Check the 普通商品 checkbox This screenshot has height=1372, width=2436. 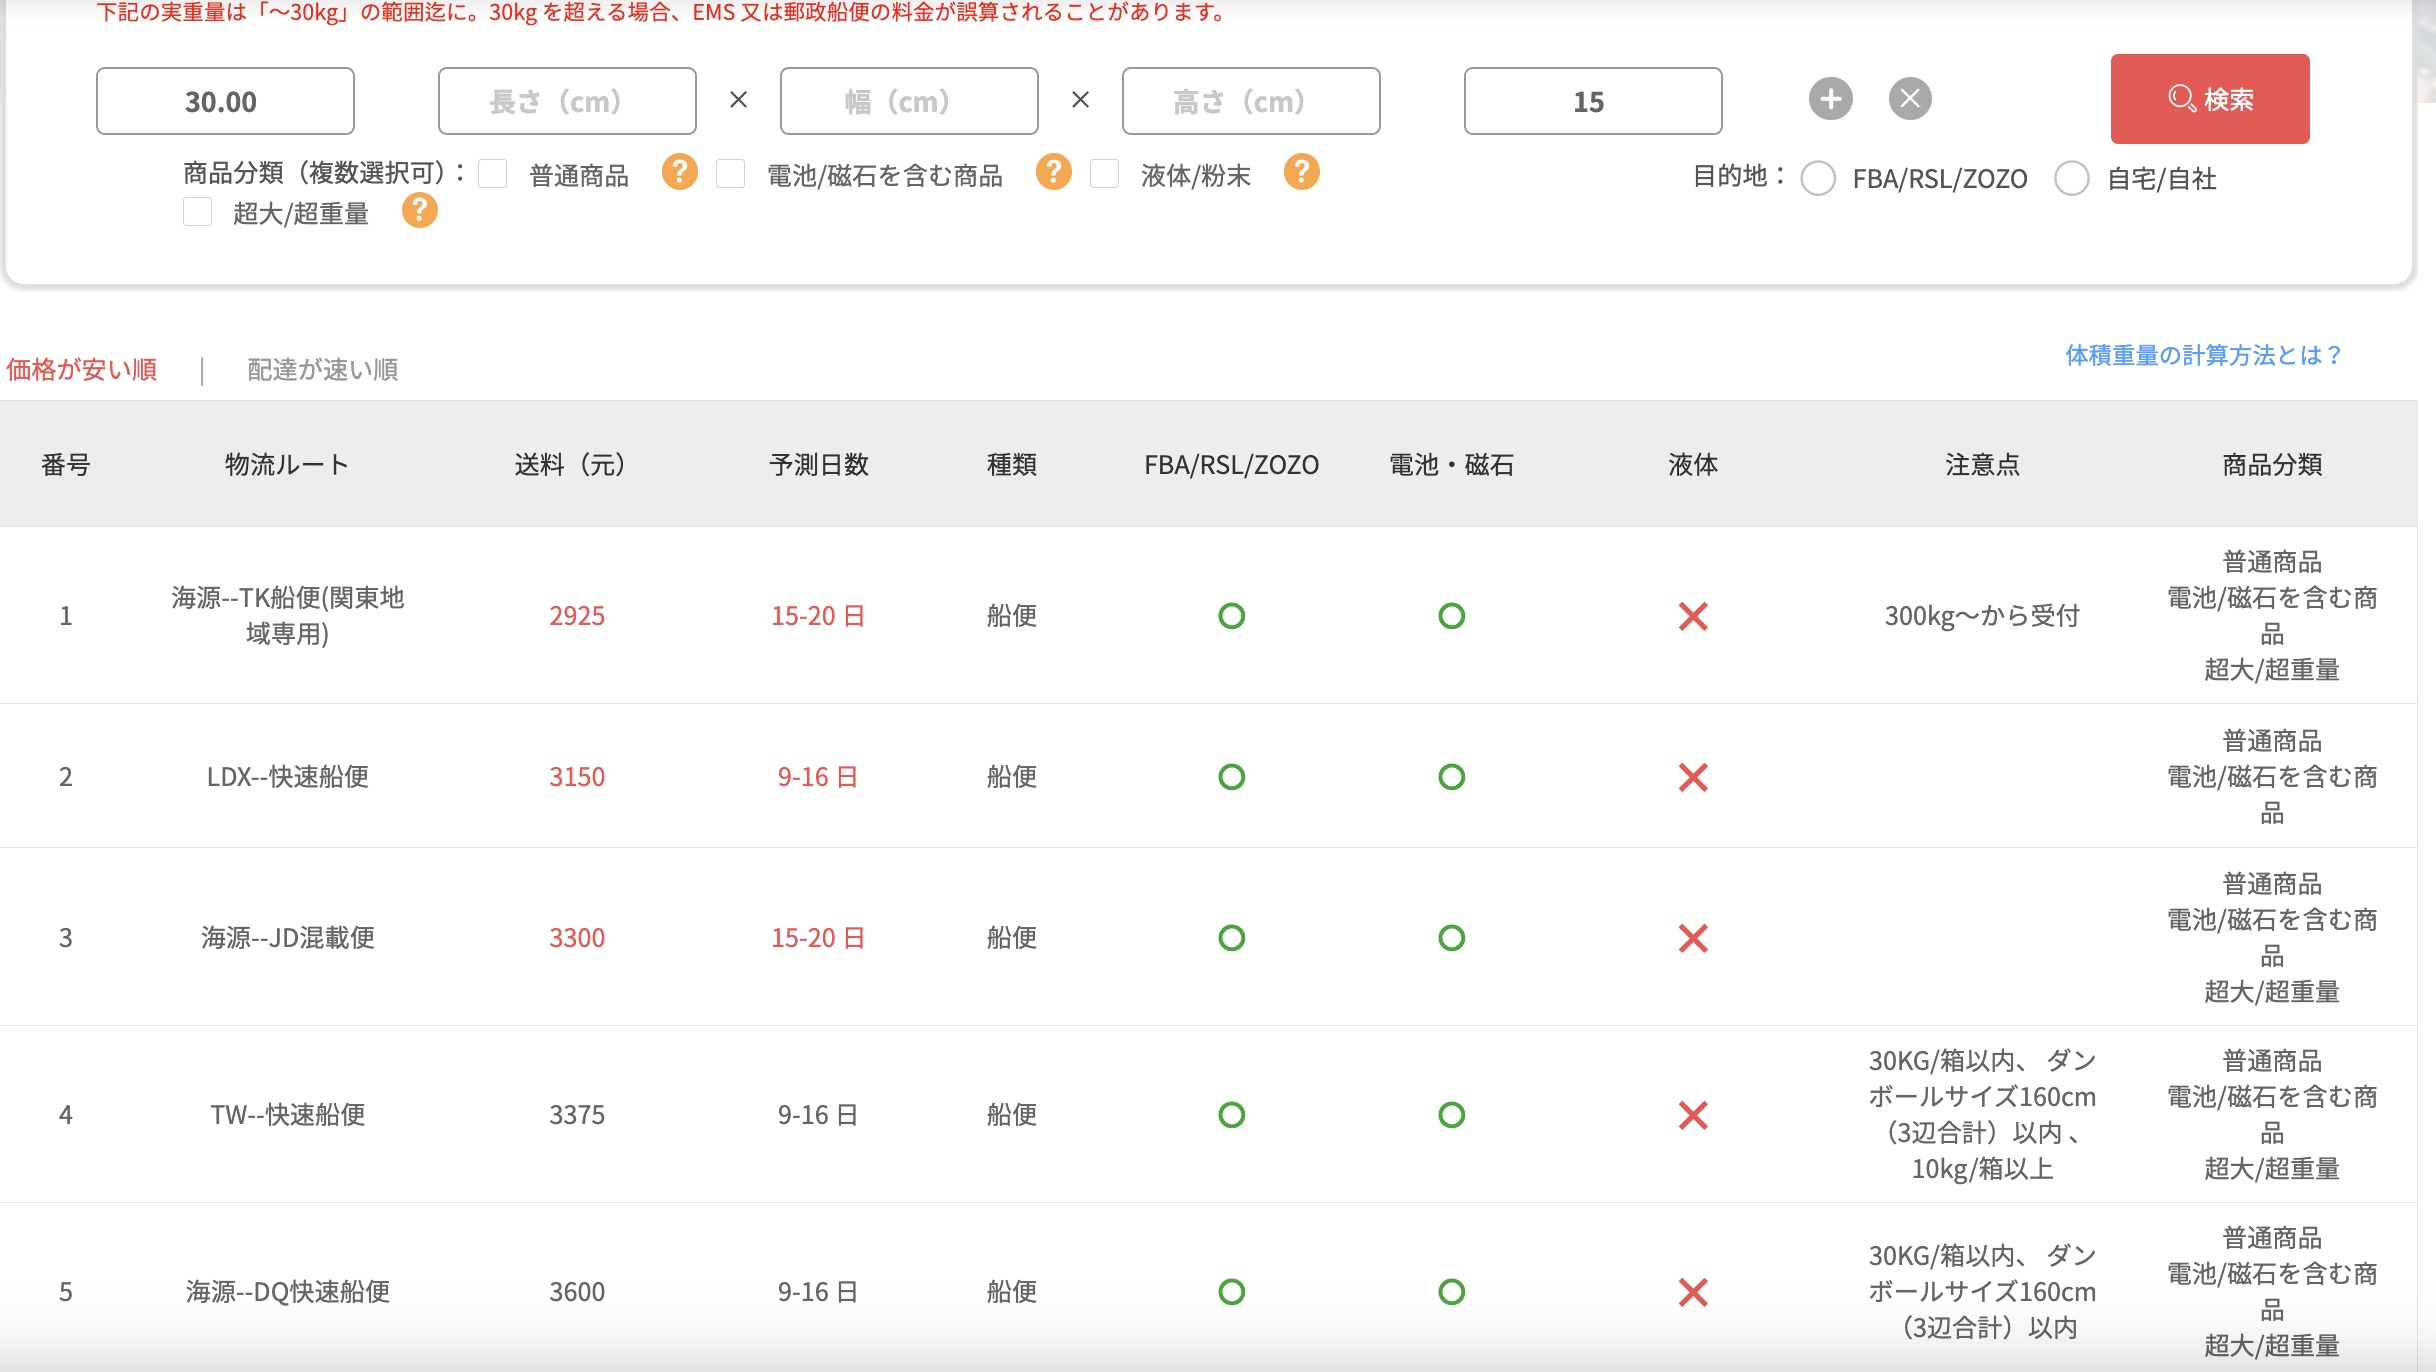(492, 174)
